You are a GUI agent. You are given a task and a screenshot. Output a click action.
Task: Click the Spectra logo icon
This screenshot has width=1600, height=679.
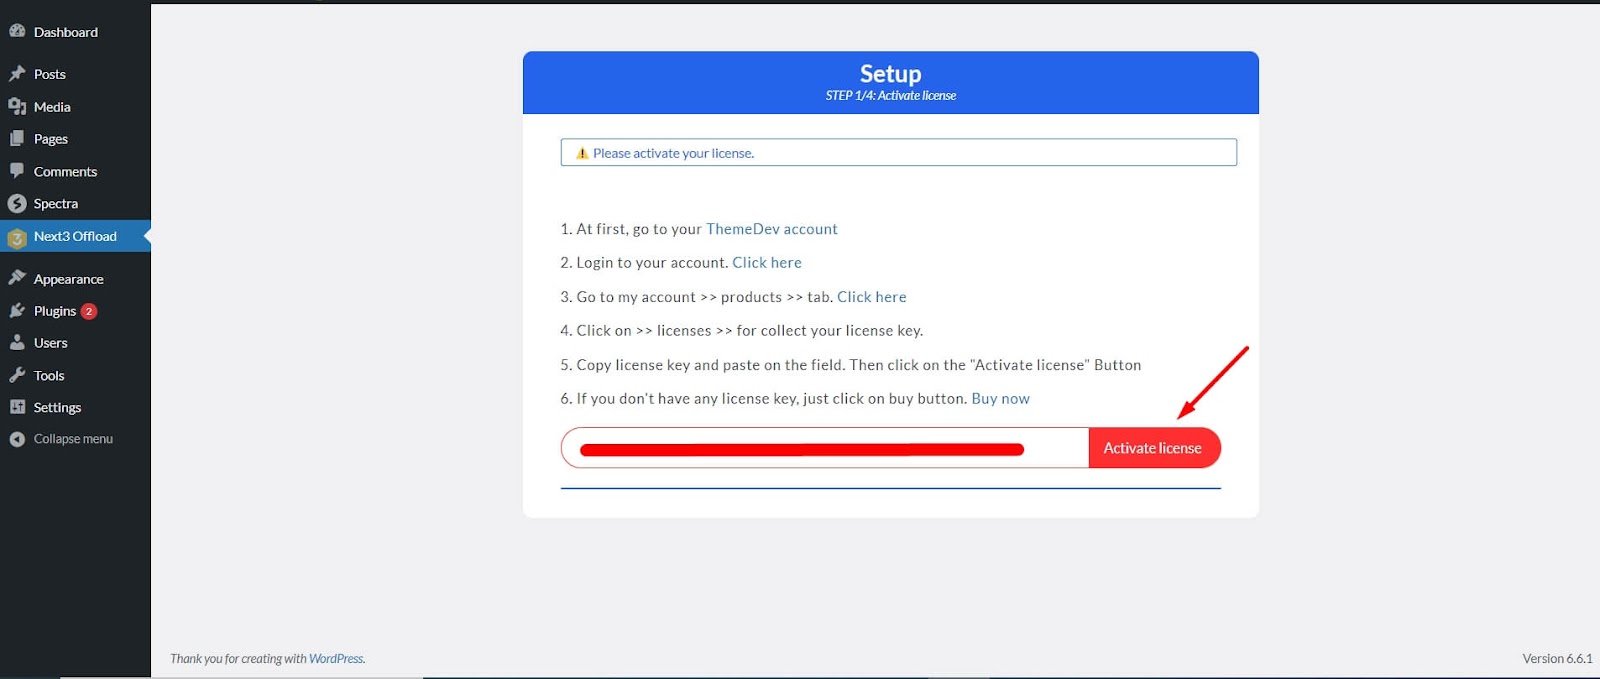point(17,203)
